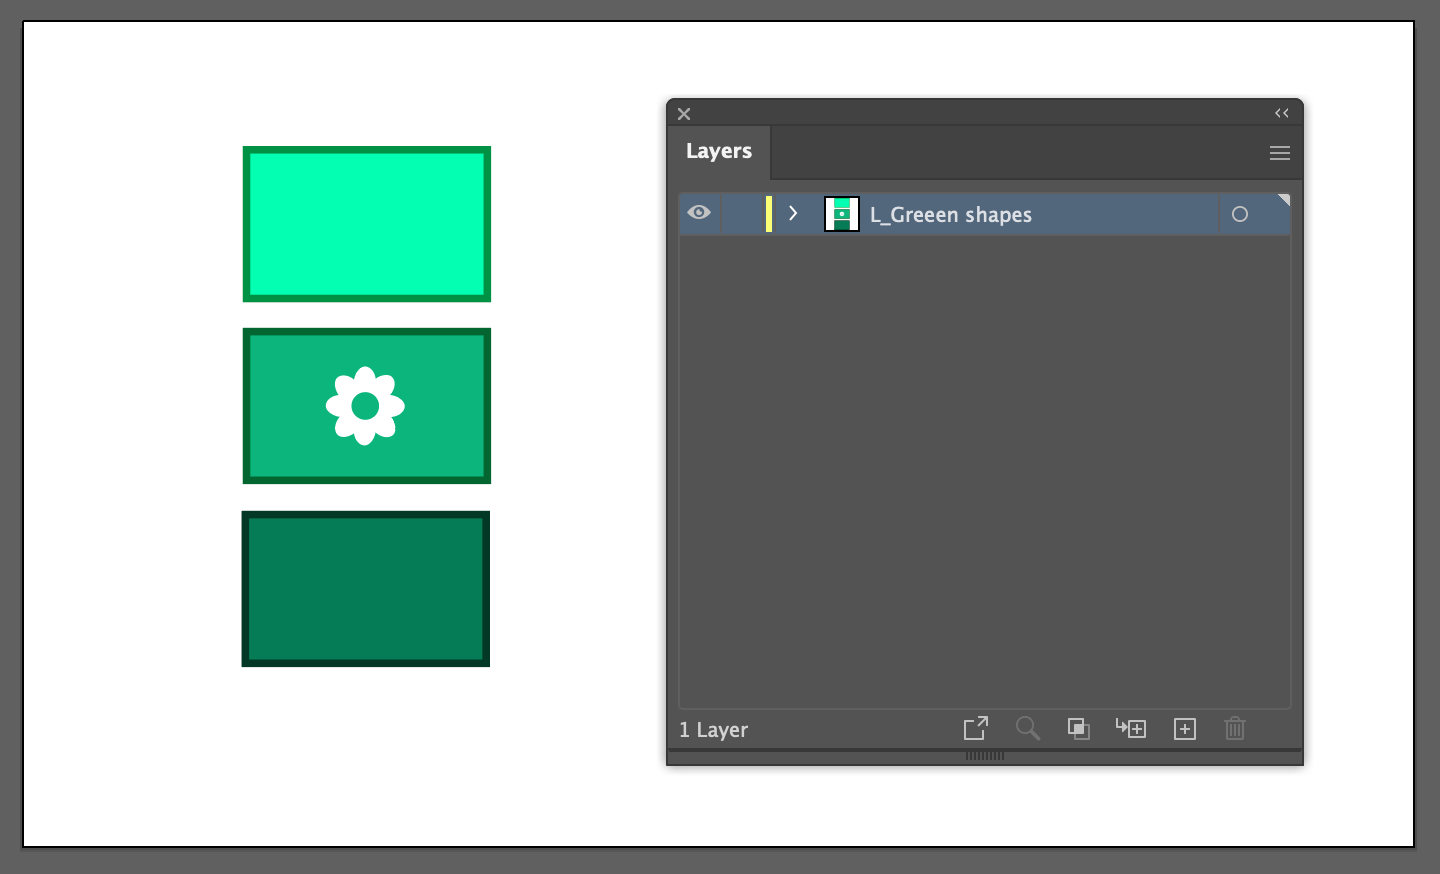Hide the L_Greeen shapes layer
This screenshot has width=1440, height=874.
699,213
